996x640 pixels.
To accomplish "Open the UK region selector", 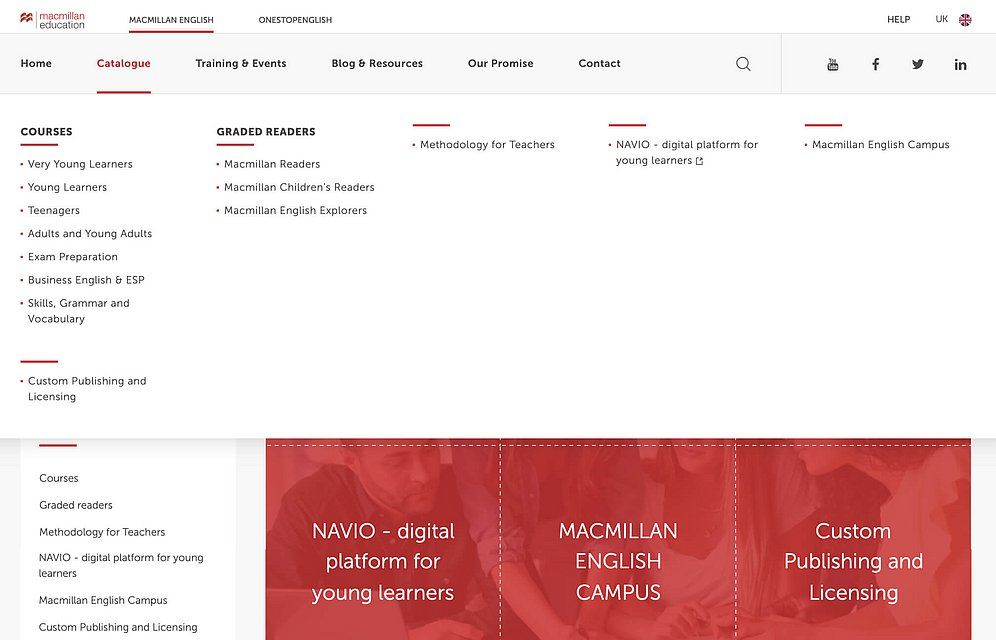I will [941, 20].
